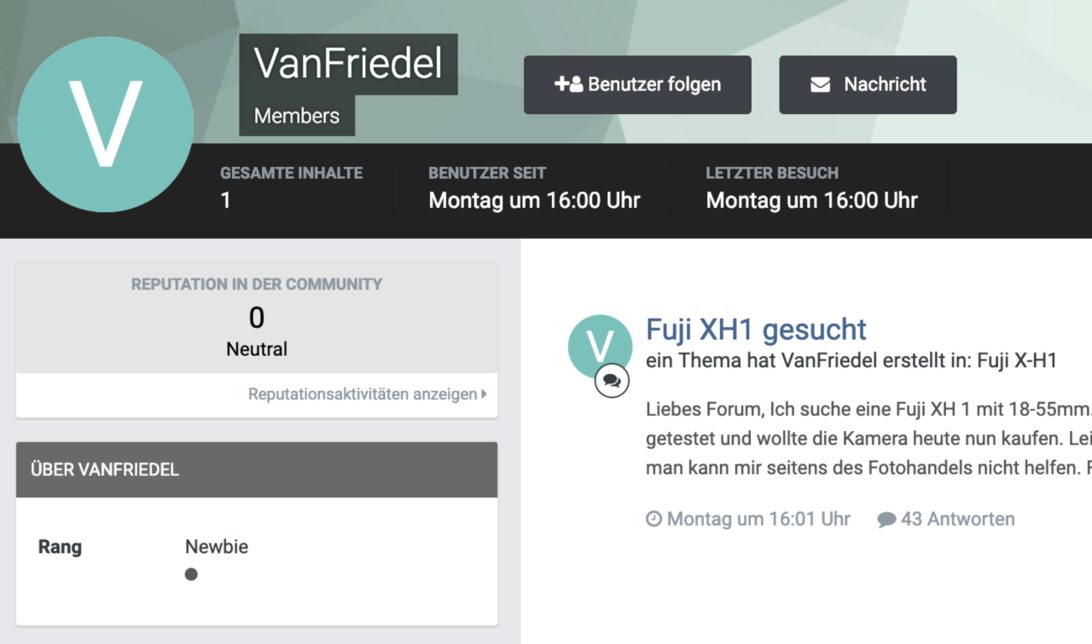Image resolution: width=1092 pixels, height=644 pixels.
Task: Click the speech bubble topic badge icon
Action: click(x=612, y=381)
